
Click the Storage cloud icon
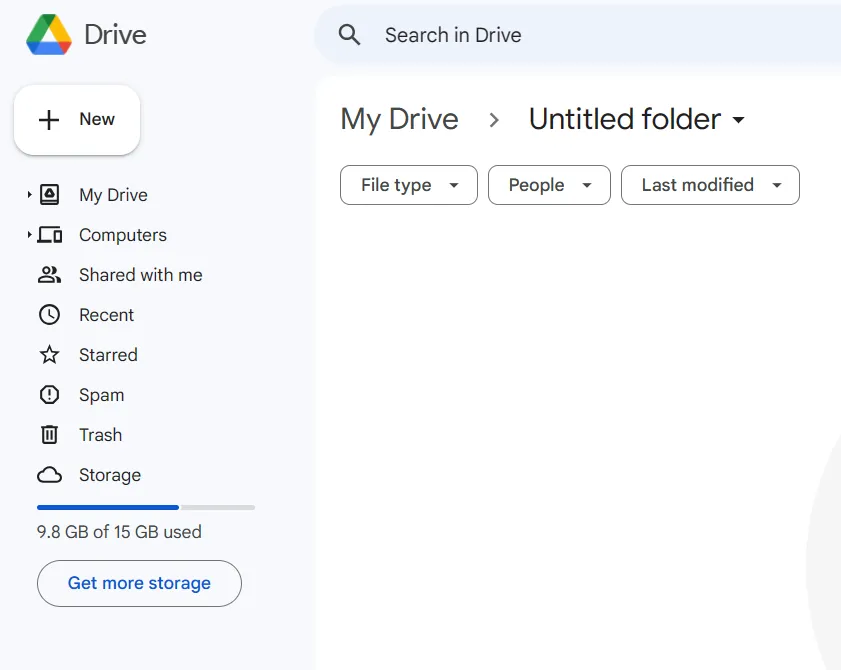49,475
